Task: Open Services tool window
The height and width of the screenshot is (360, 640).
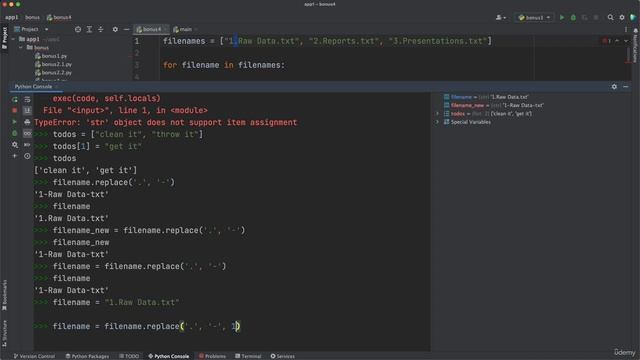Action: (x=282, y=356)
